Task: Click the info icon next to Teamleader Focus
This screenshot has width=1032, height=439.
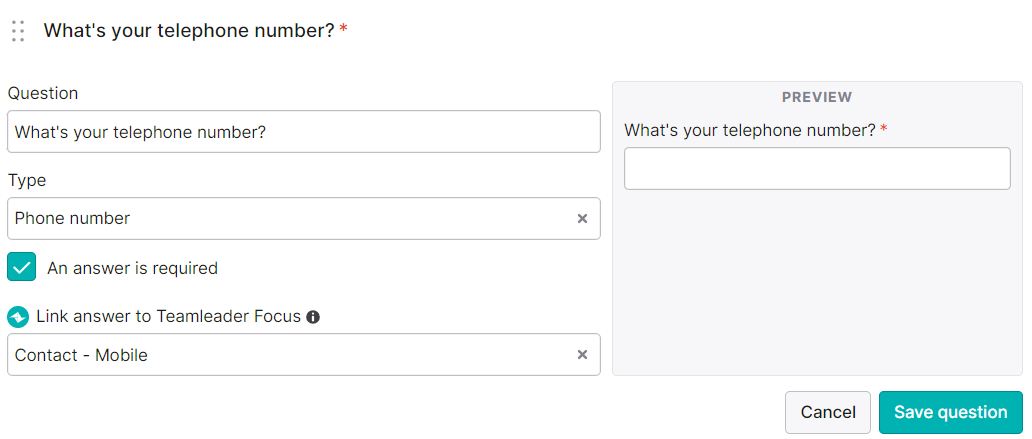Action: tap(313, 317)
